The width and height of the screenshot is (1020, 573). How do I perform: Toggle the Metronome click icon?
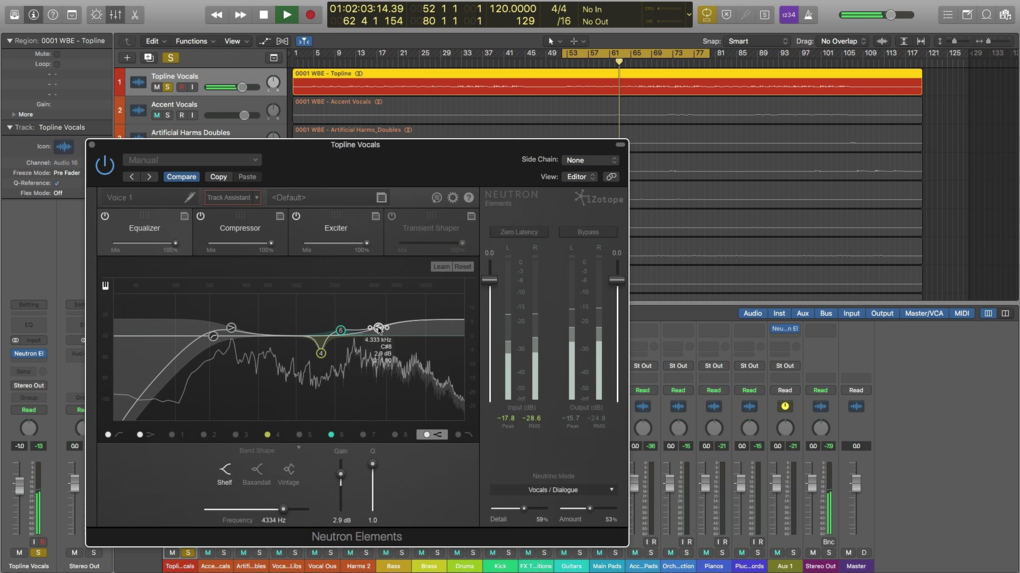[x=808, y=14]
